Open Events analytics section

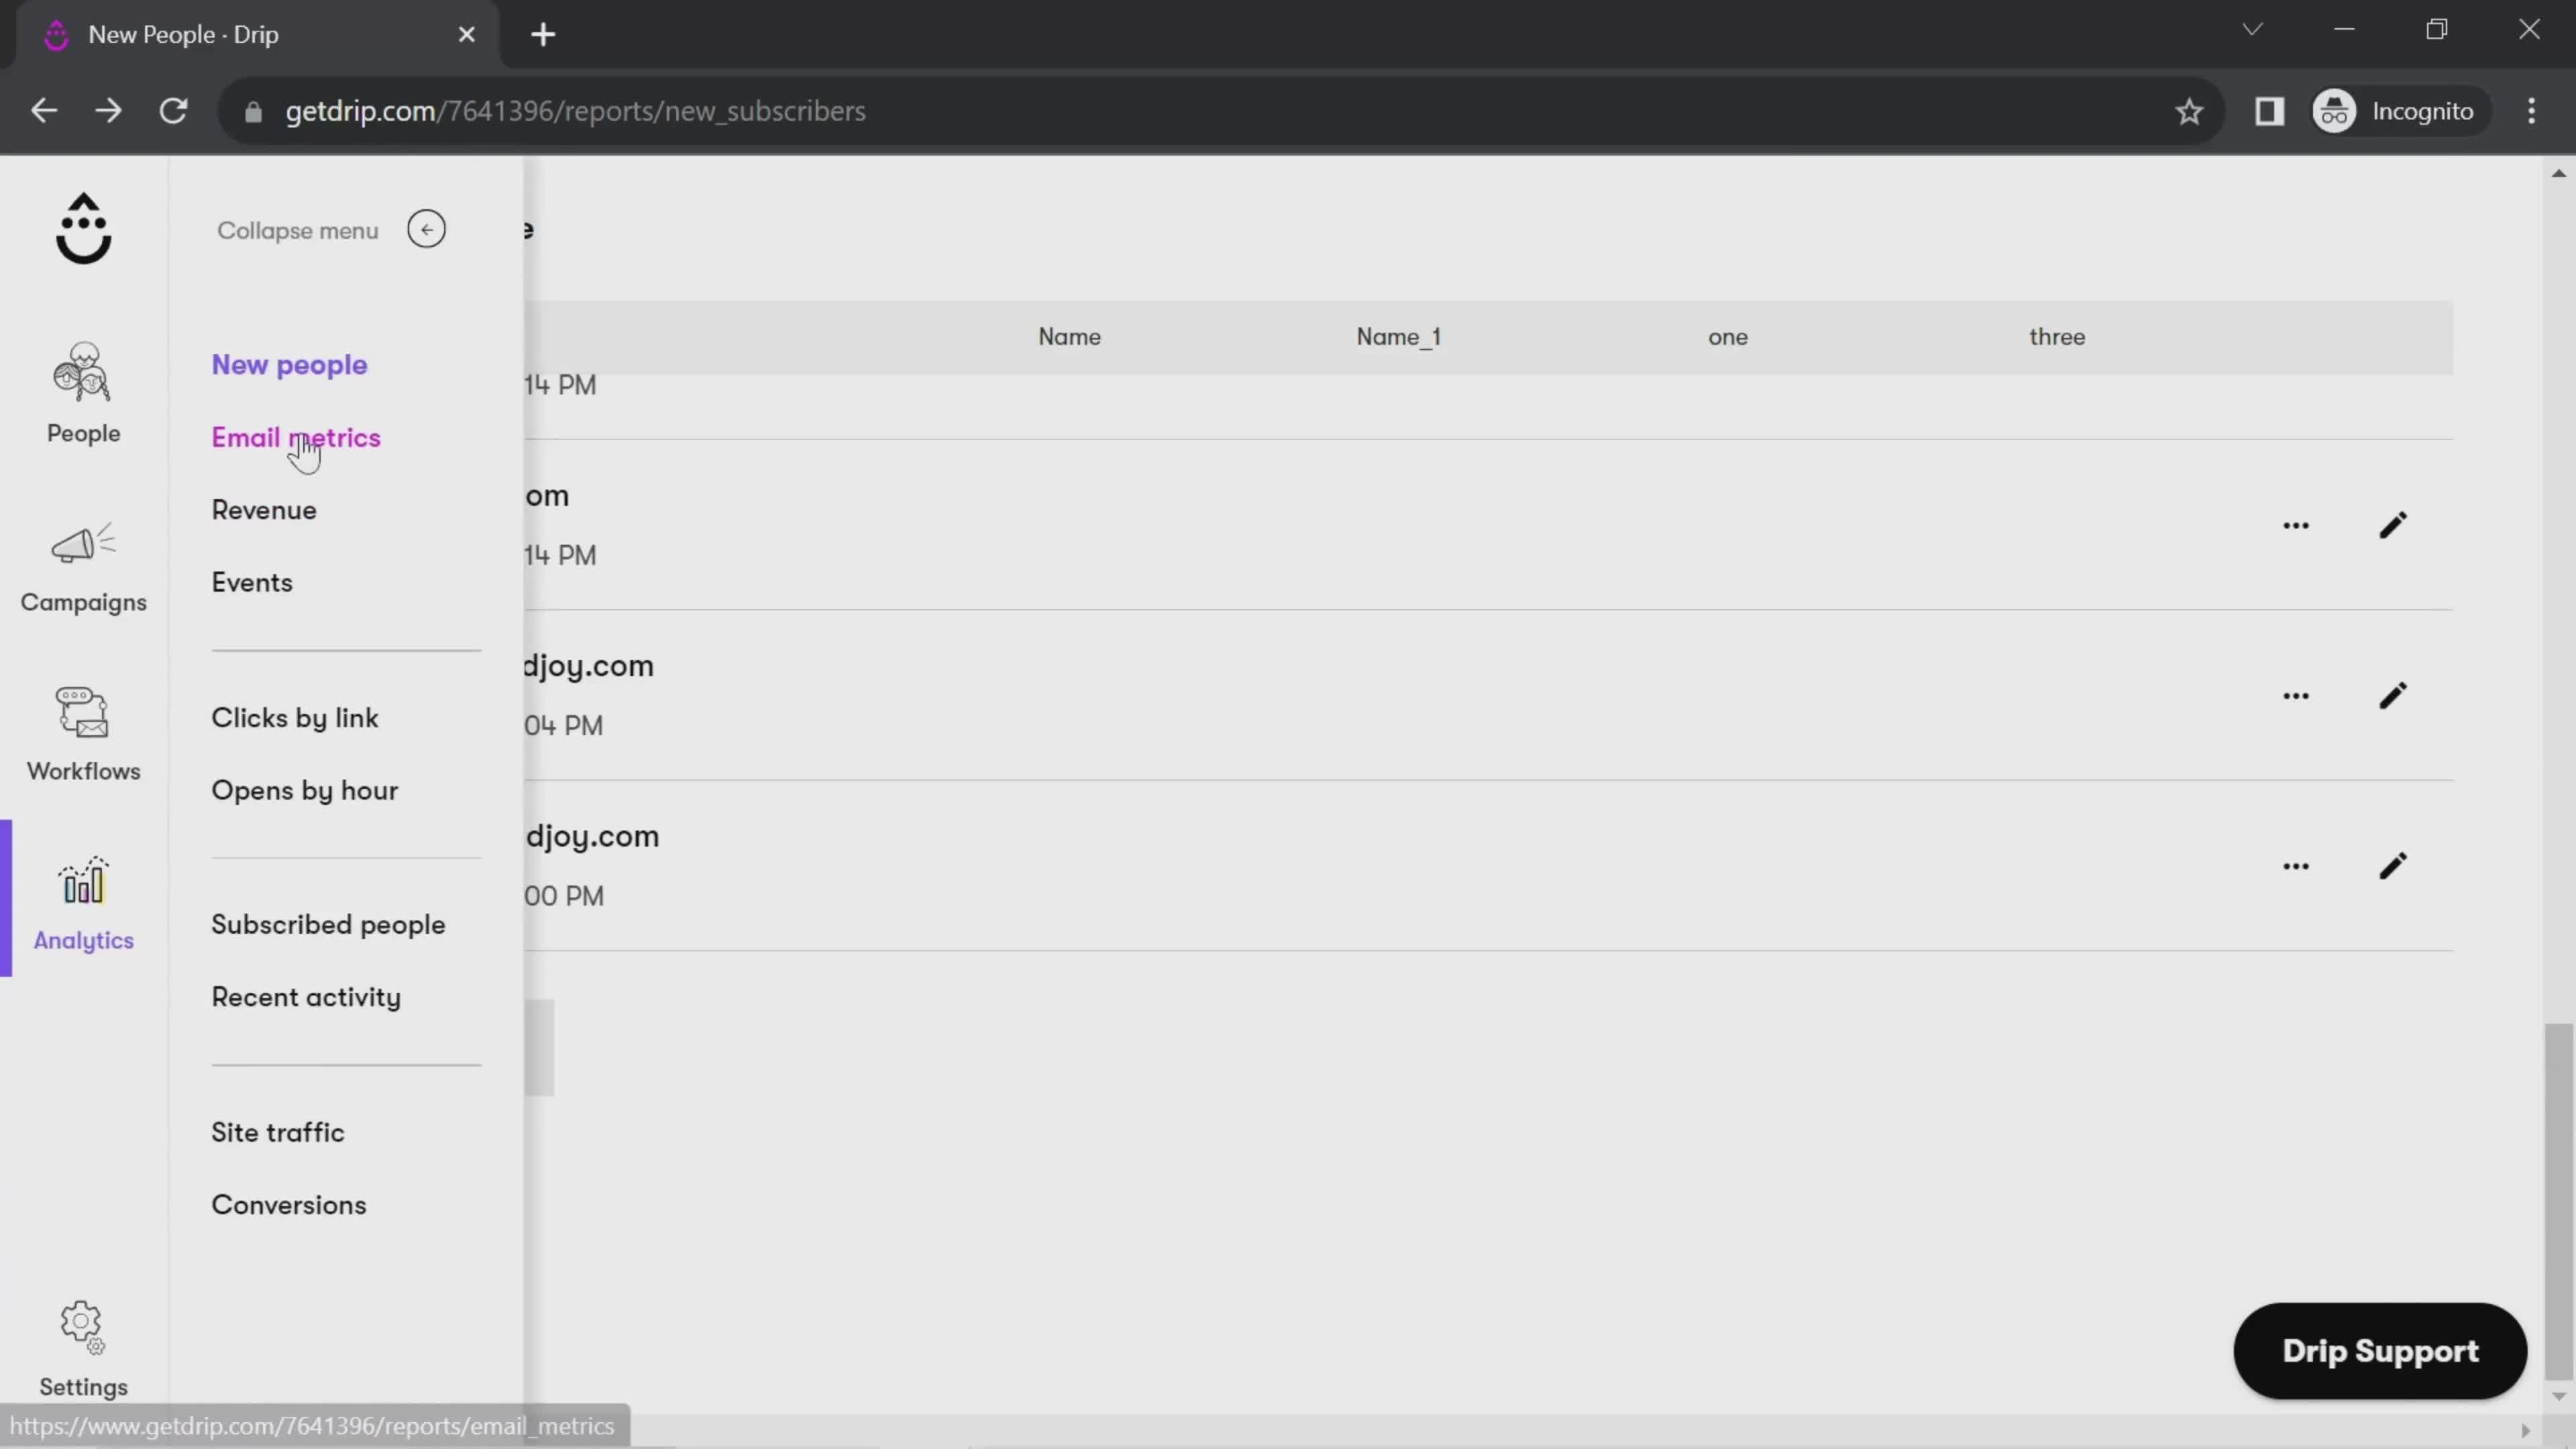(253, 582)
